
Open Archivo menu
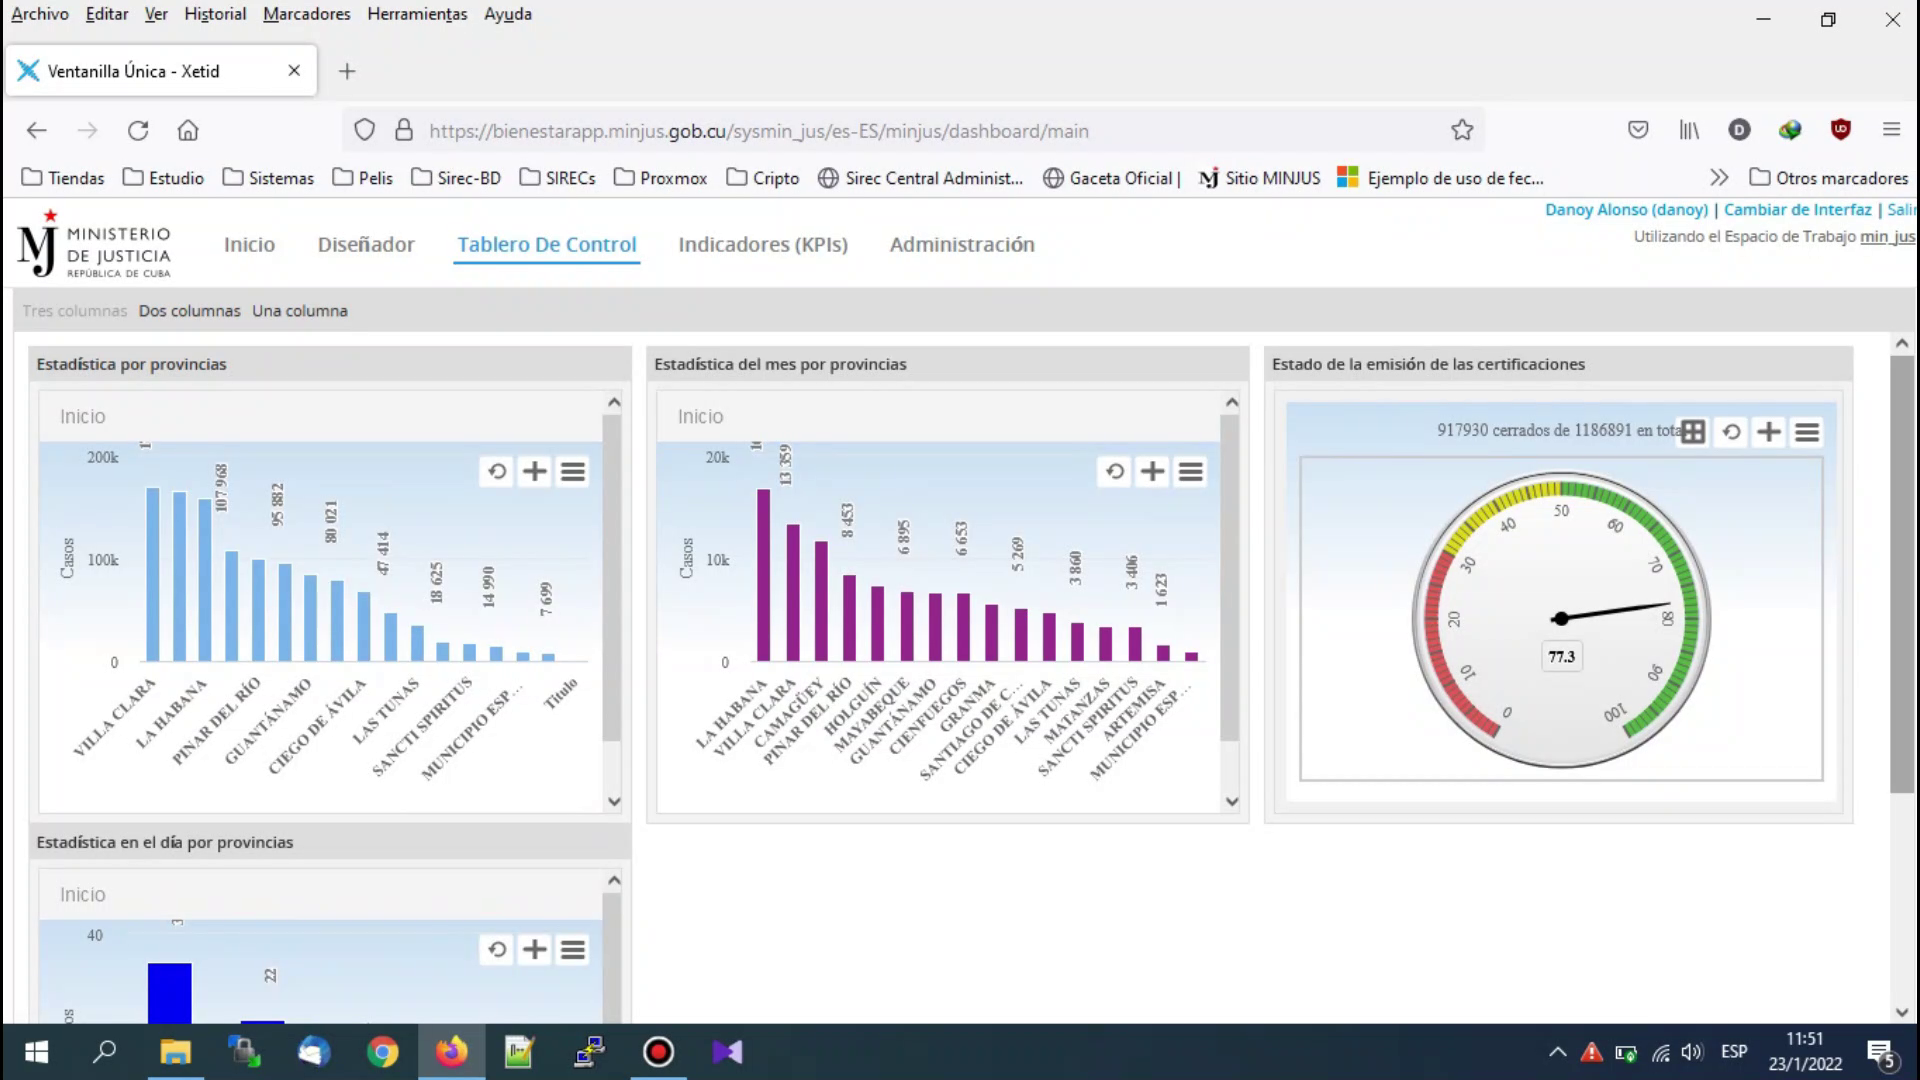[x=40, y=14]
